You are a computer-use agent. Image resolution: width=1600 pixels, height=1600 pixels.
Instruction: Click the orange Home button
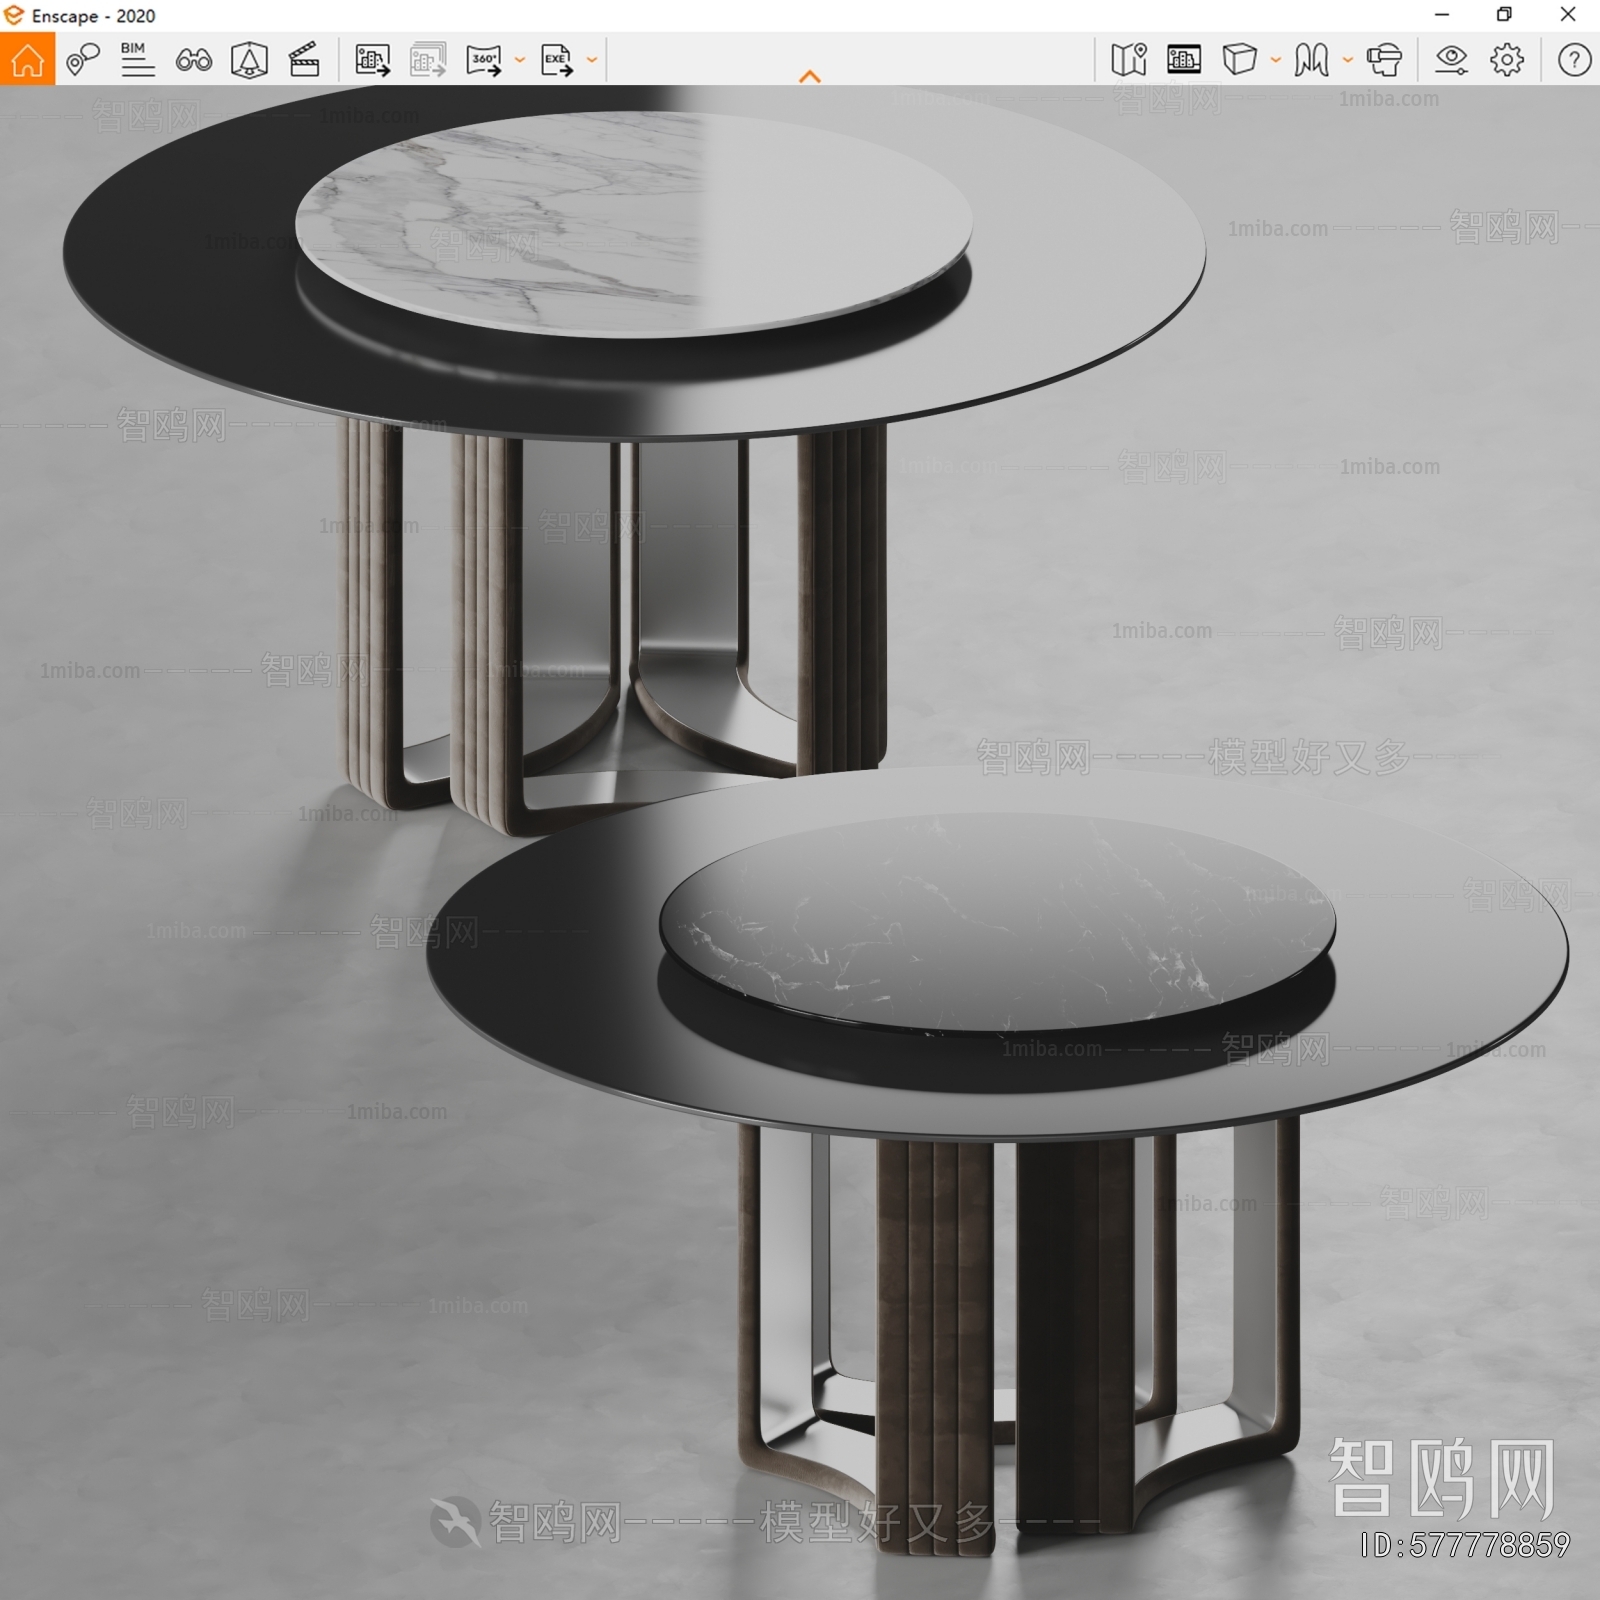(27, 59)
